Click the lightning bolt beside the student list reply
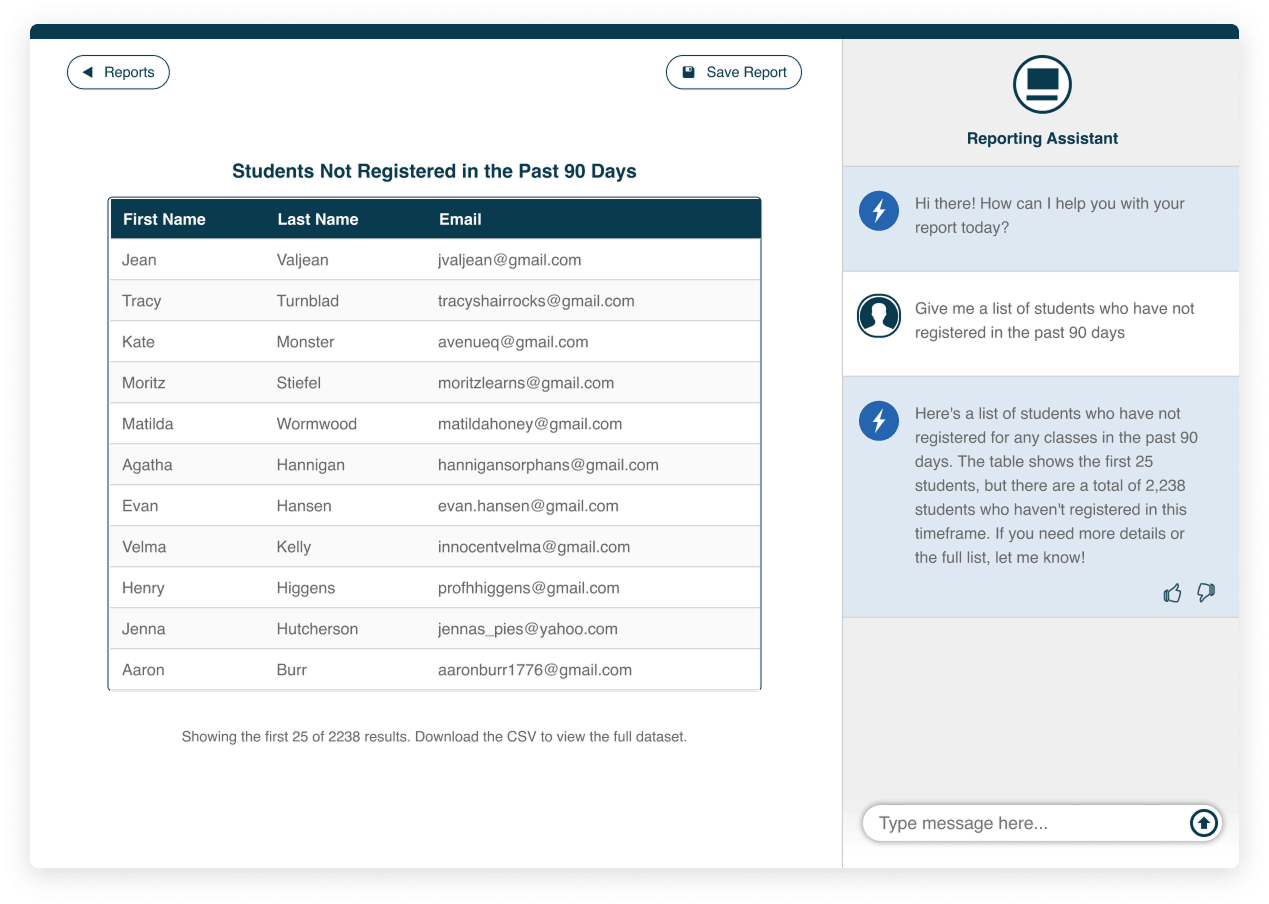1269x904 pixels. 878,421
